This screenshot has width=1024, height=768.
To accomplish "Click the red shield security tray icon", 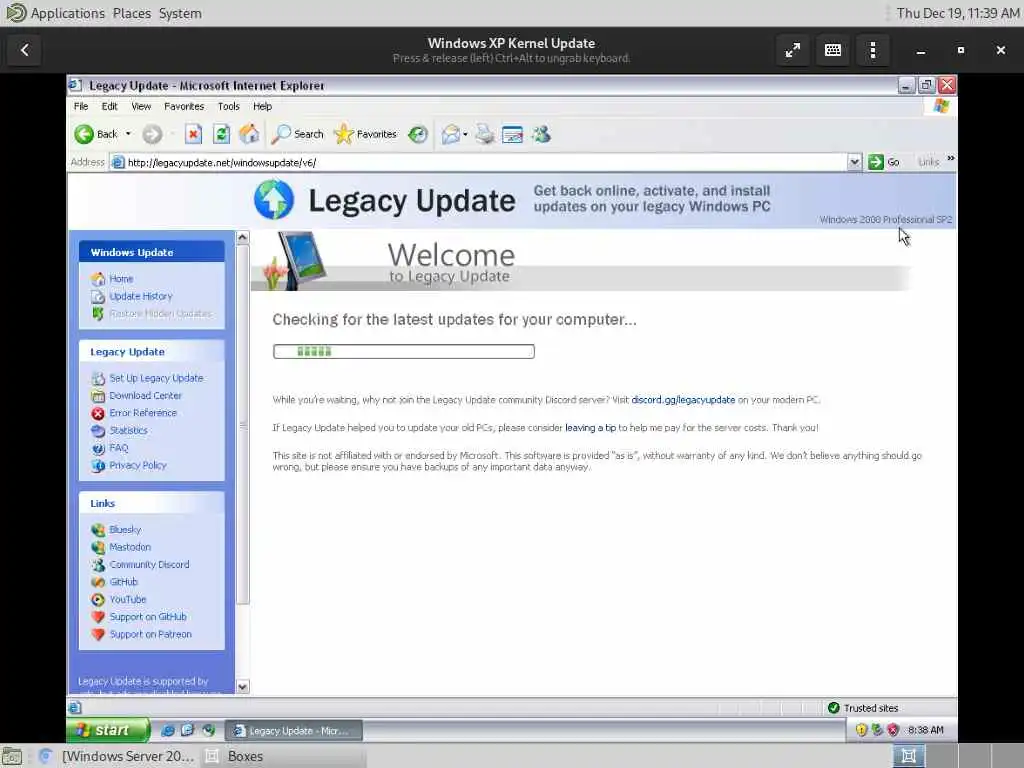I will point(893,730).
